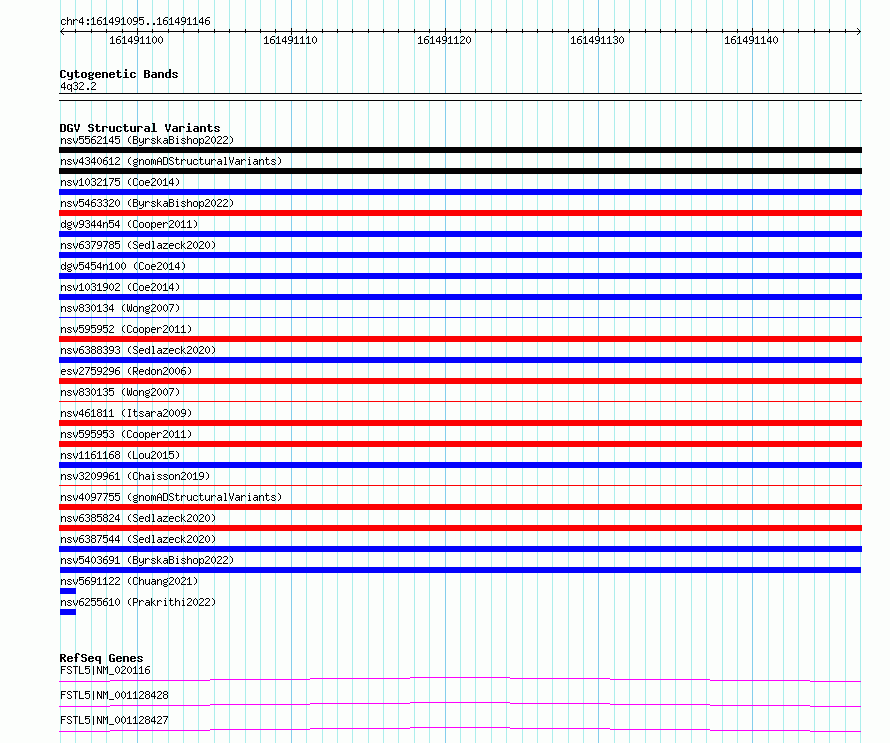The height and width of the screenshot is (743, 890).
Task: Select variant nsv6255610 (Prakrithi2022)
Action: coord(138,602)
